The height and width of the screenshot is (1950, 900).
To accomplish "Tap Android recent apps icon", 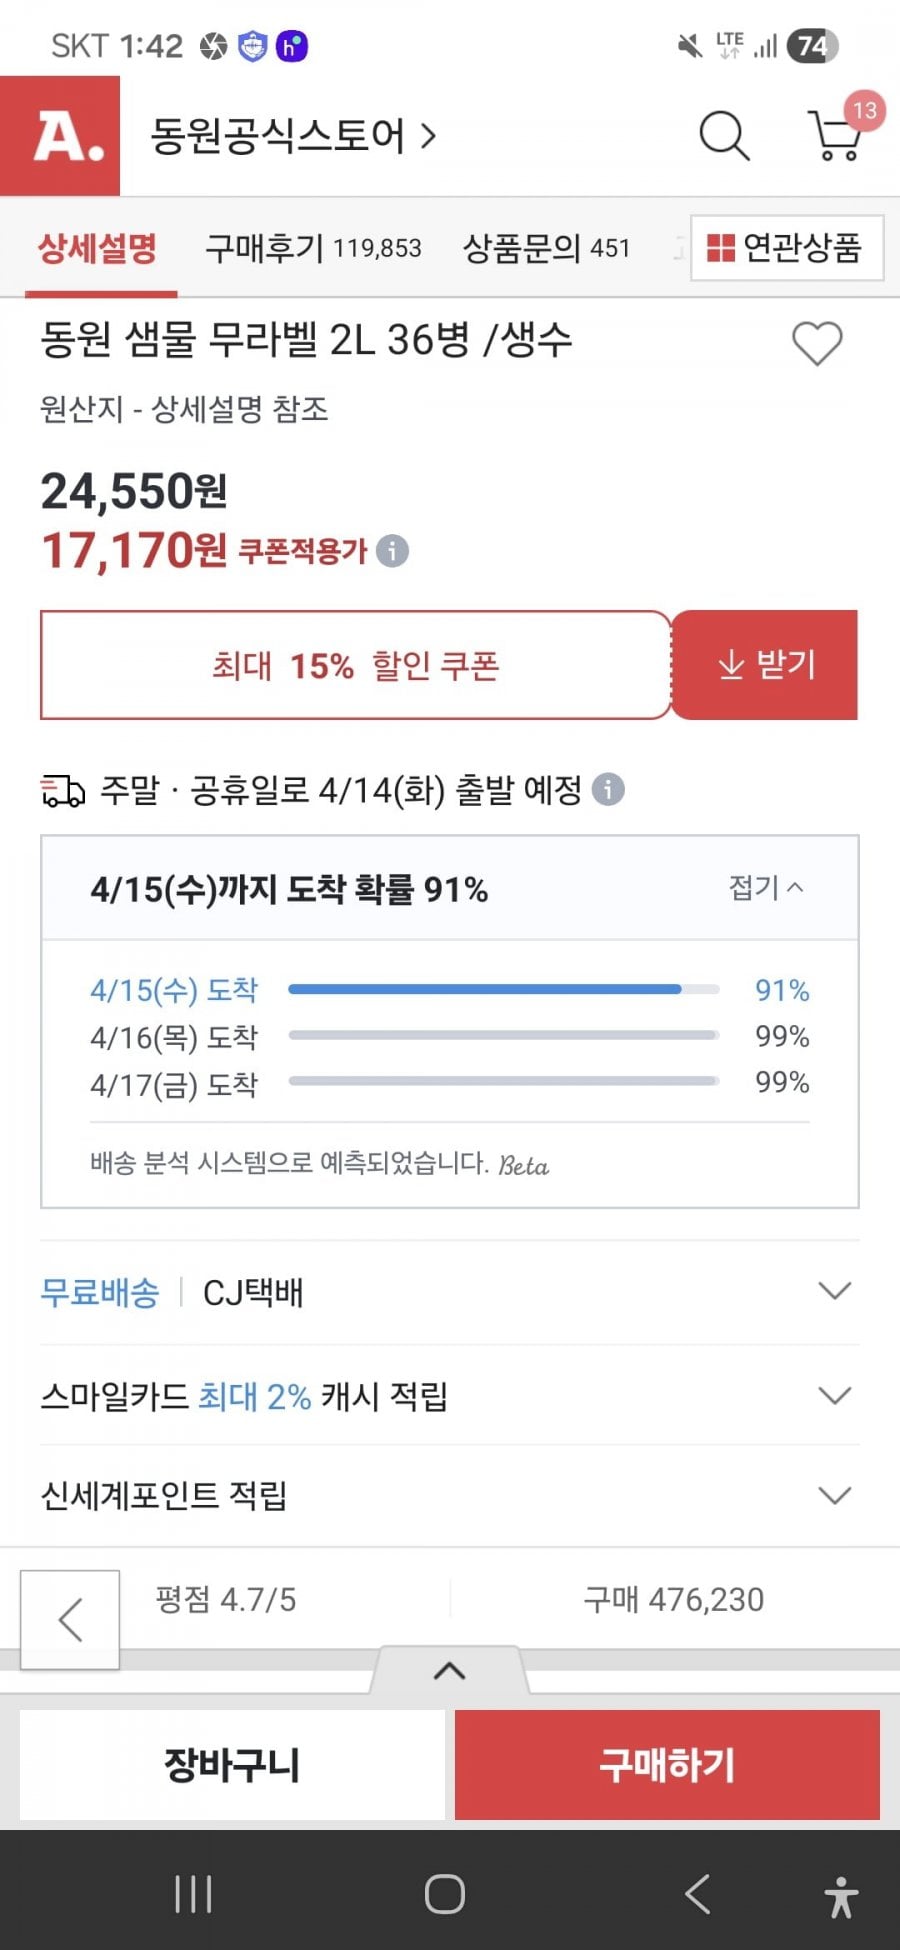I will tap(193, 1893).
